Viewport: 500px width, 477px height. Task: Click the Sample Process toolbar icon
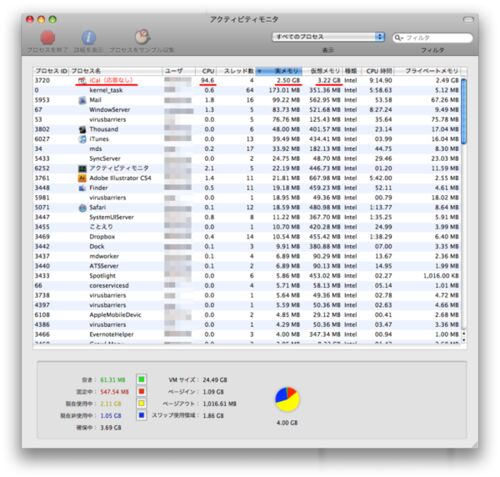pyautogui.click(x=142, y=37)
